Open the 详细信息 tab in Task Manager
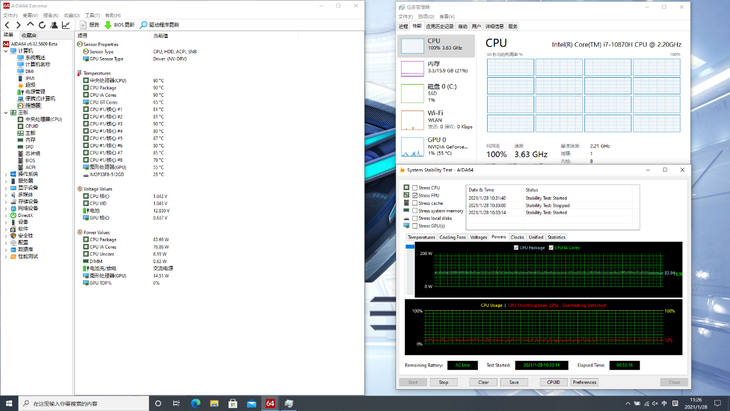The height and width of the screenshot is (411, 730). click(x=494, y=27)
